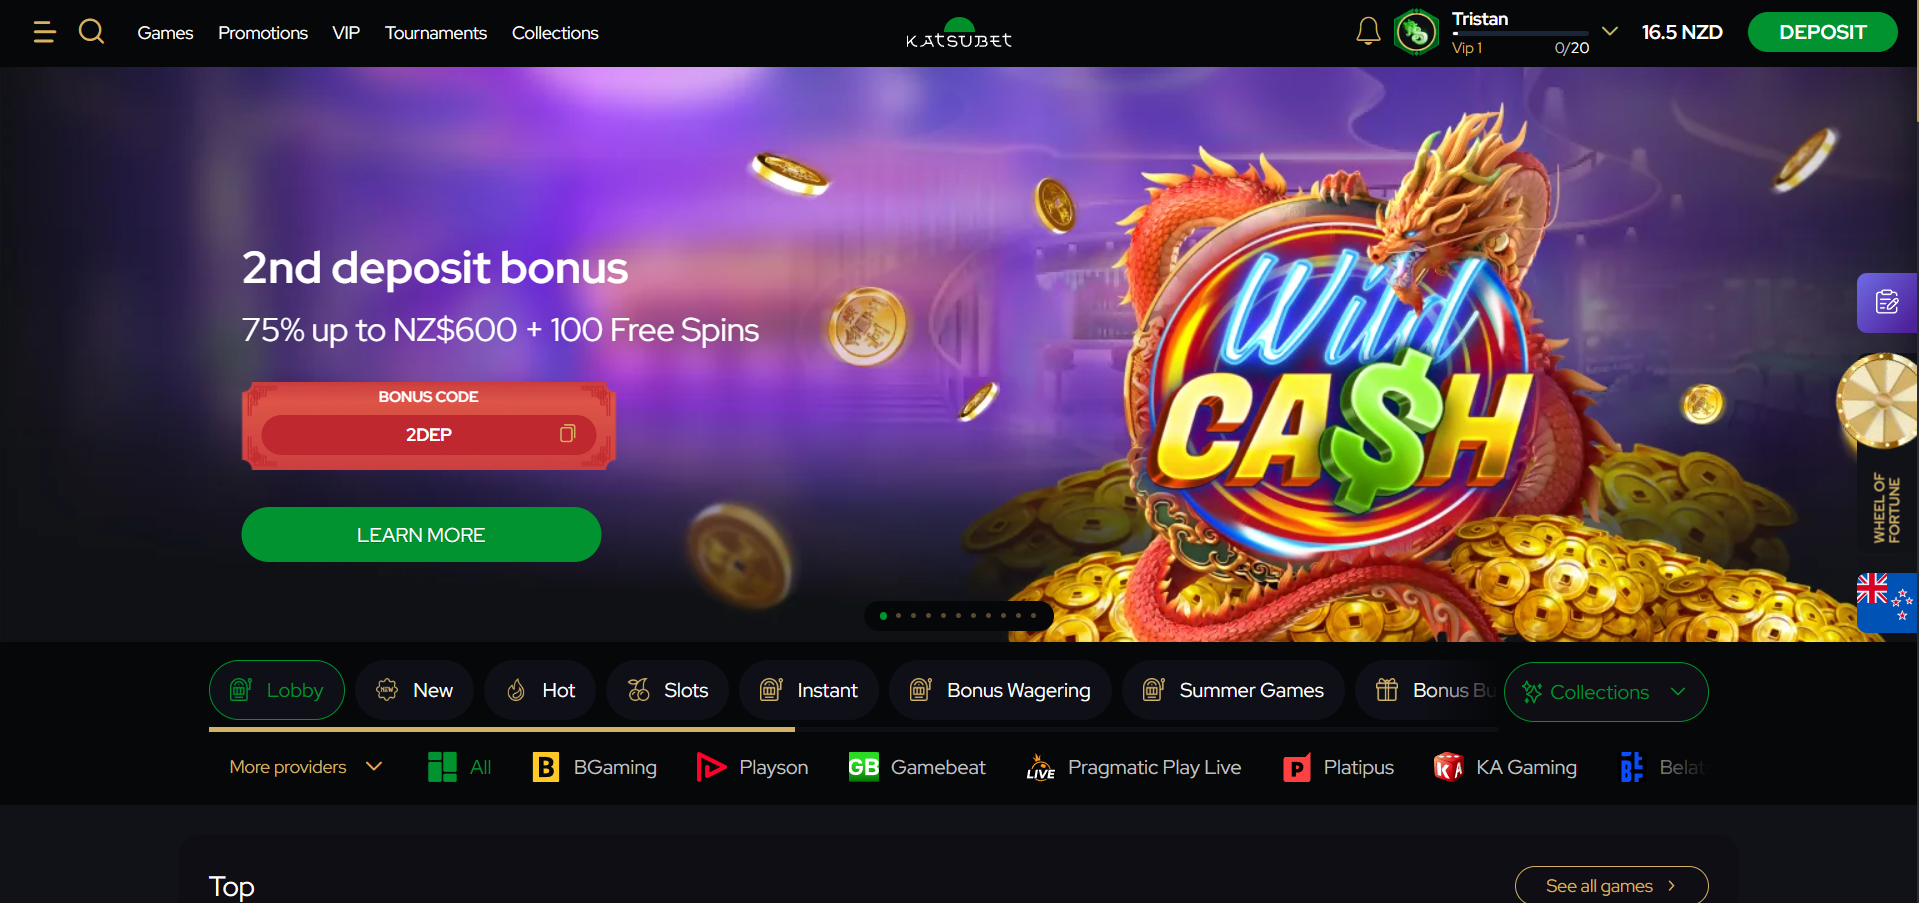Image resolution: width=1919 pixels, height=903 pixels.
Task: Copy the 2DEP bonus code
Action: [567, 434]
